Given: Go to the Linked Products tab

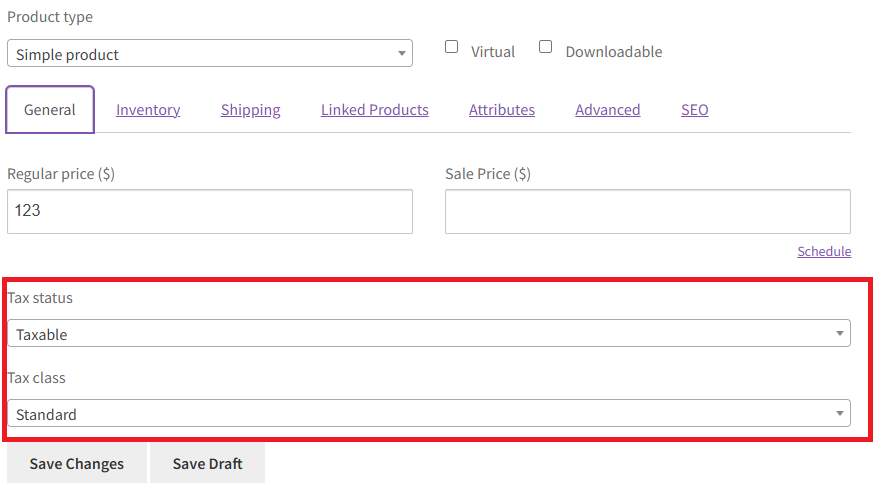Looking at the screenshot, I should 374,110.
